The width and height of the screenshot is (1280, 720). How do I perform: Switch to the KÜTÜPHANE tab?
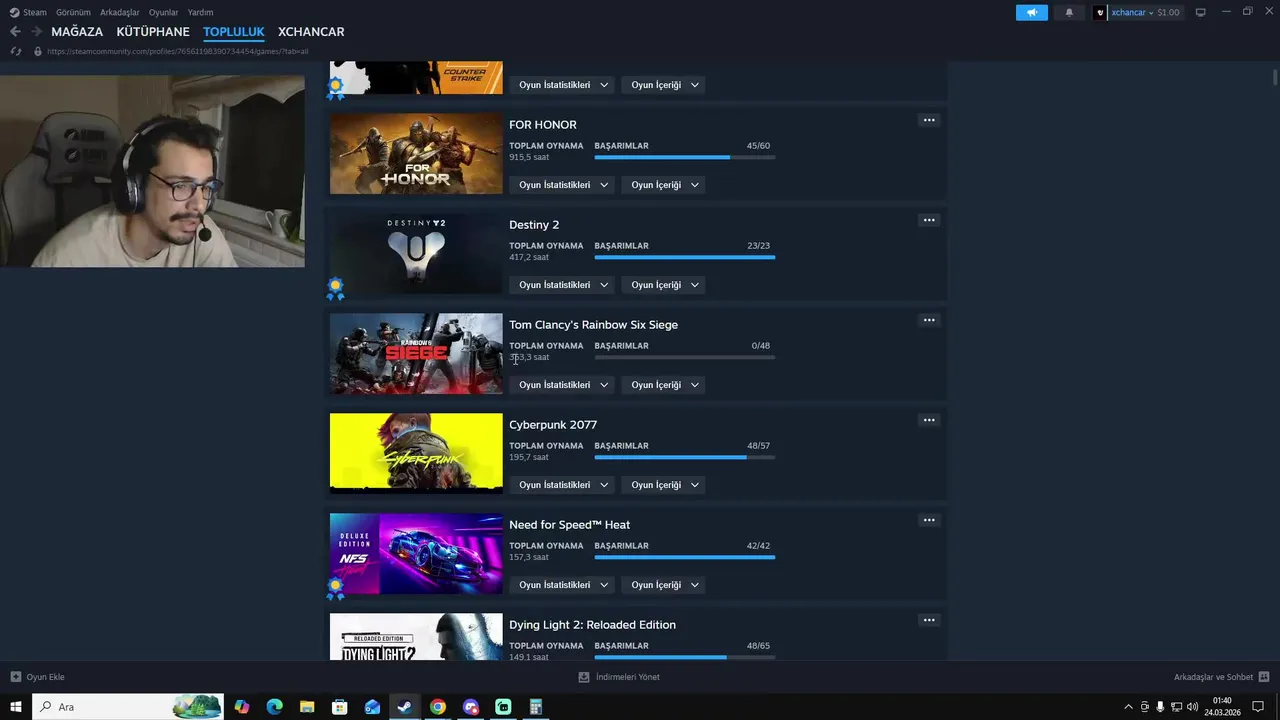pos(153,32)
